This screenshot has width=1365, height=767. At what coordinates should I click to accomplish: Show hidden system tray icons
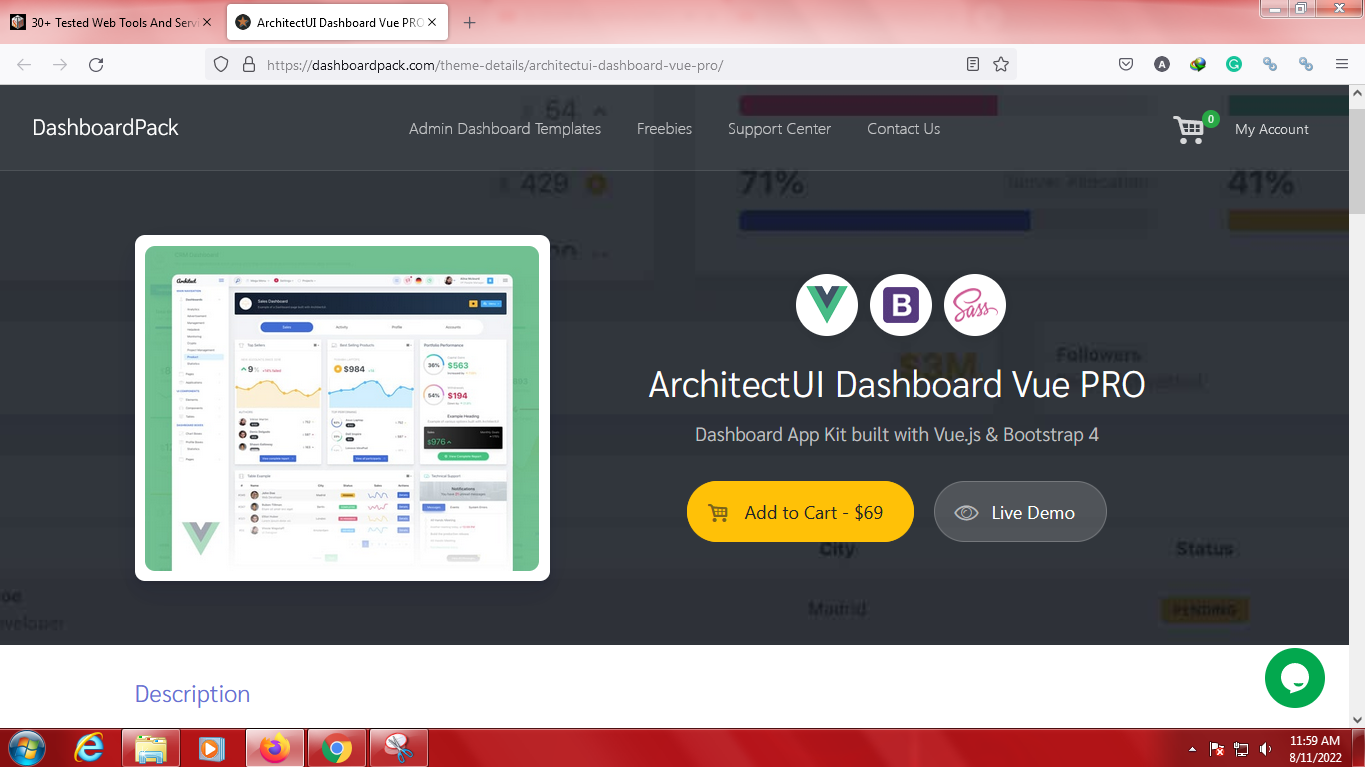(1192, 748)
